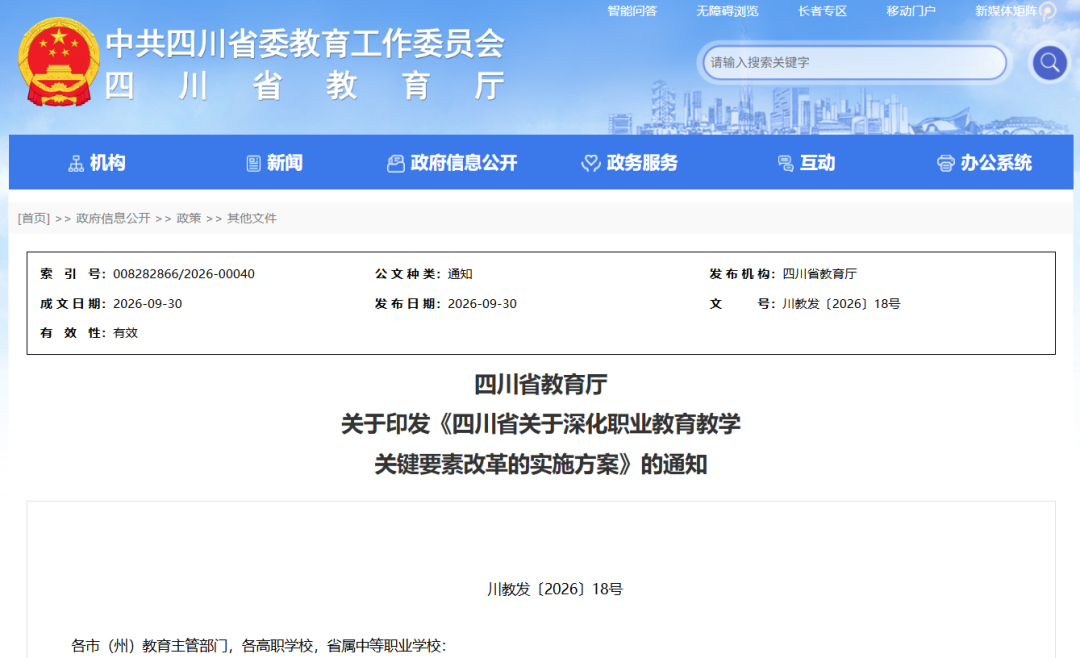Screen dimensions: 1080x658
Task: Click index number 008282866/2026-00040
Action: [184, 274]
